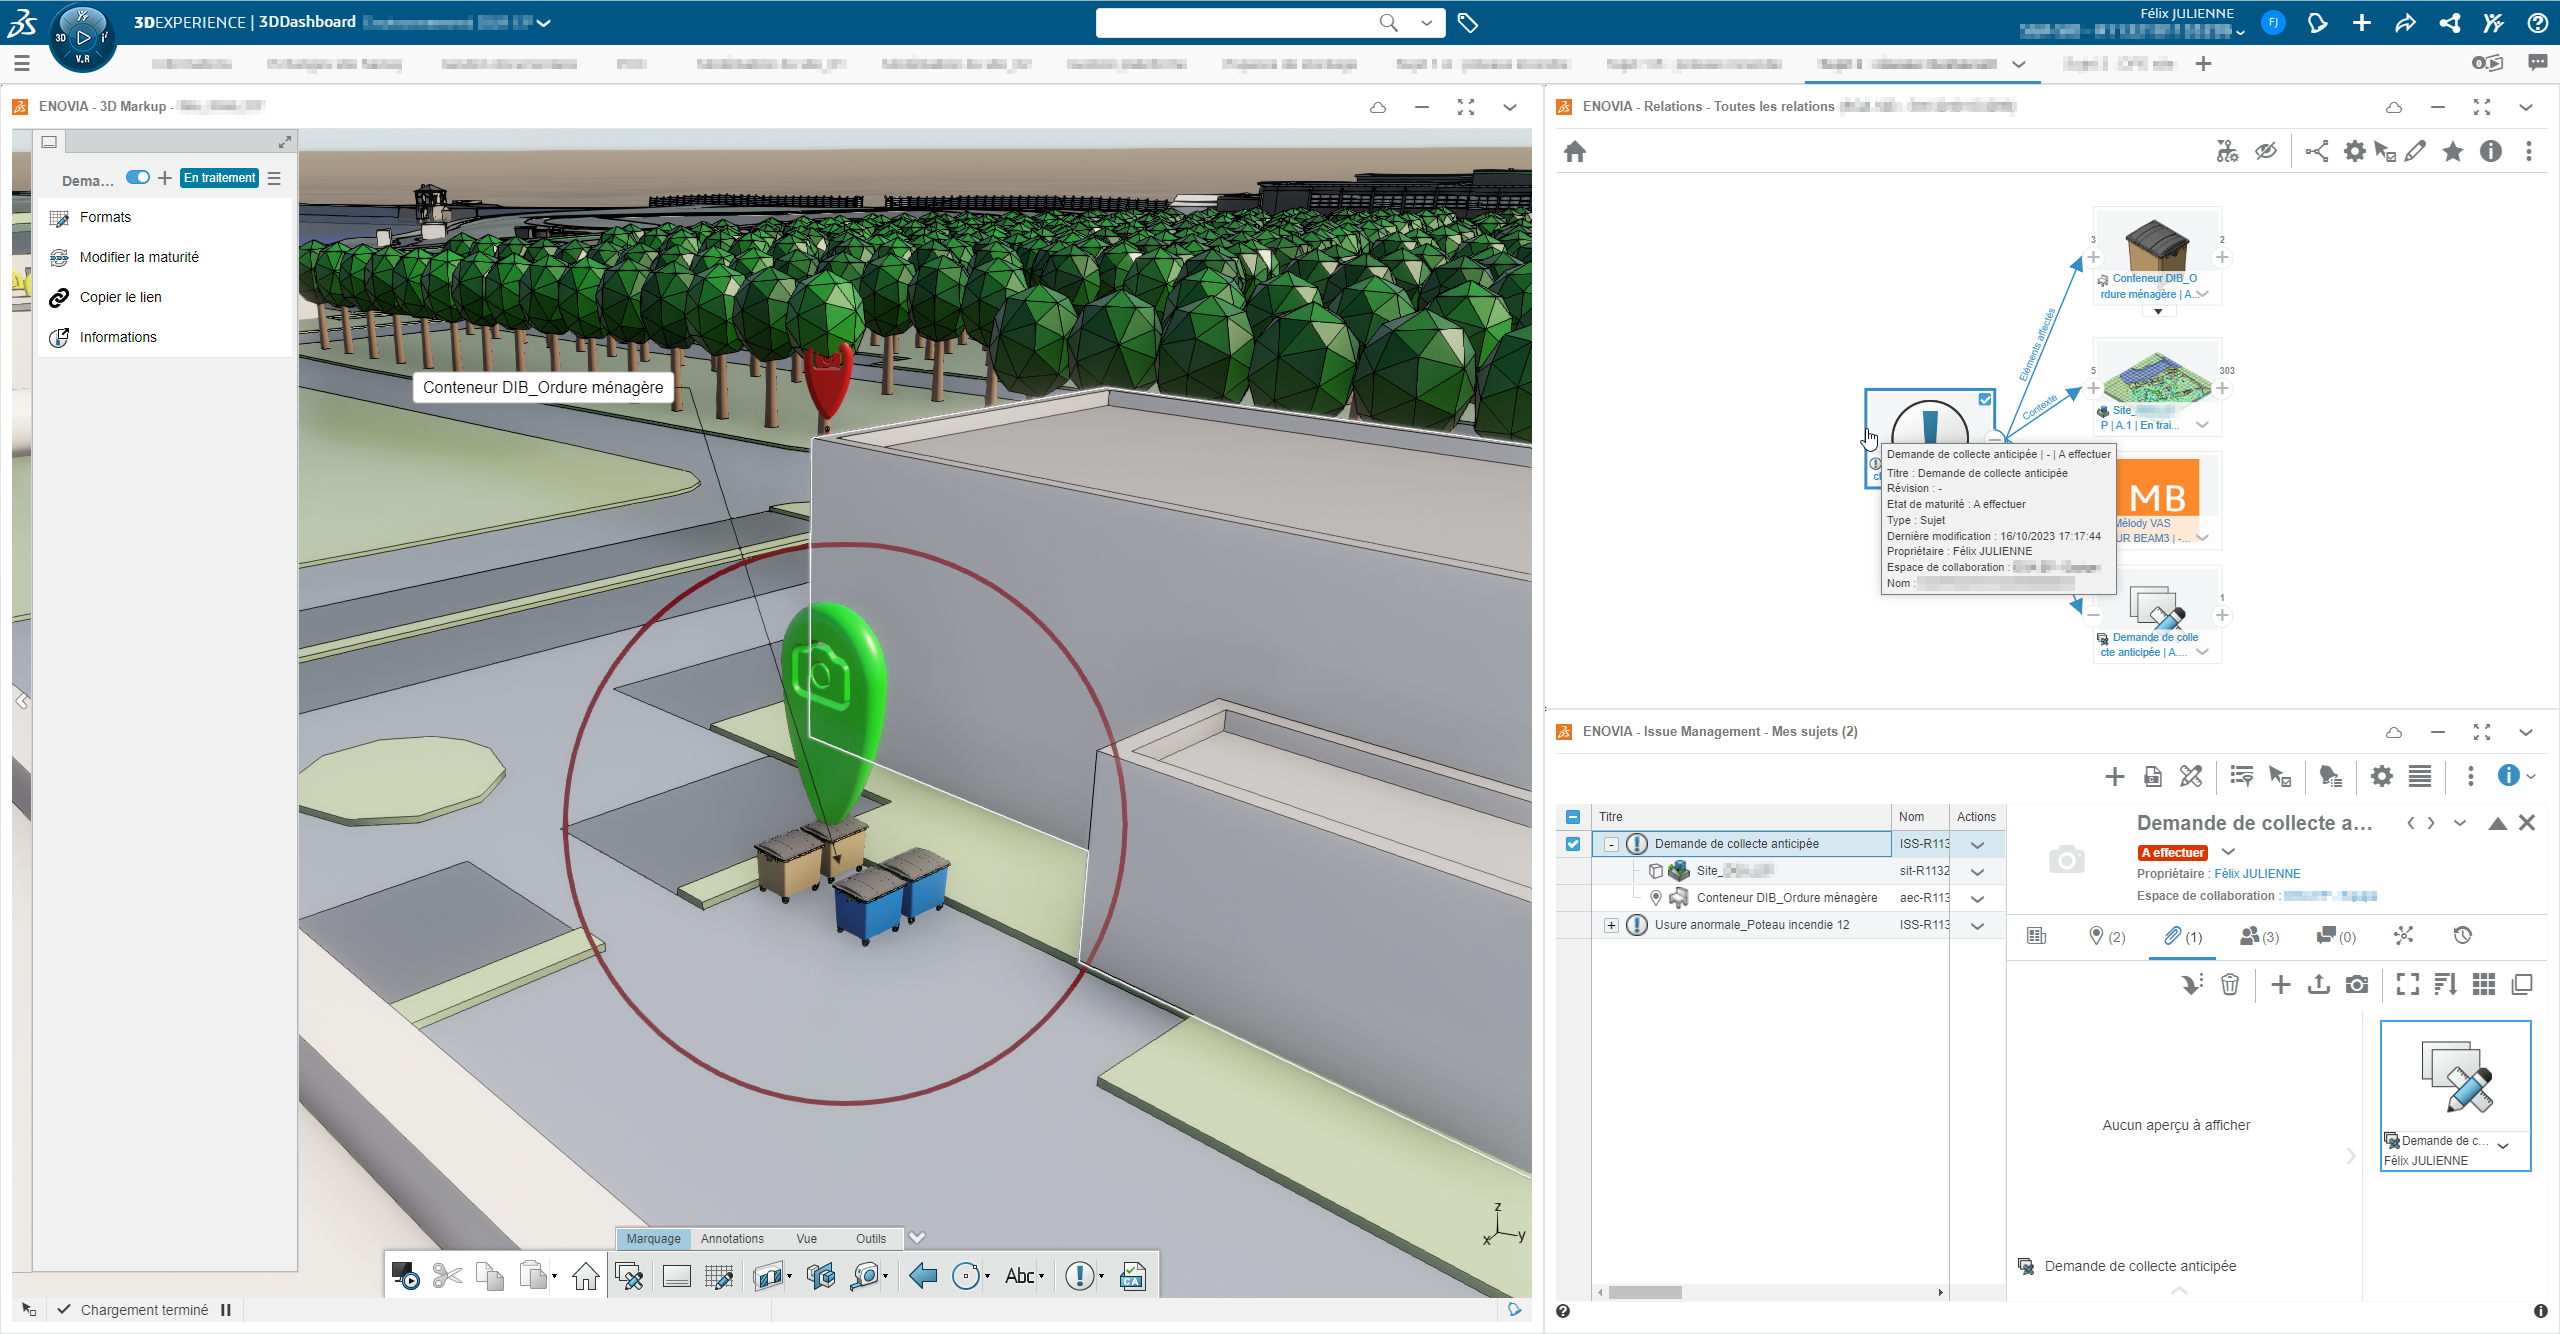
Task: Select Modifier la maturité option
Action: [139, 257]
